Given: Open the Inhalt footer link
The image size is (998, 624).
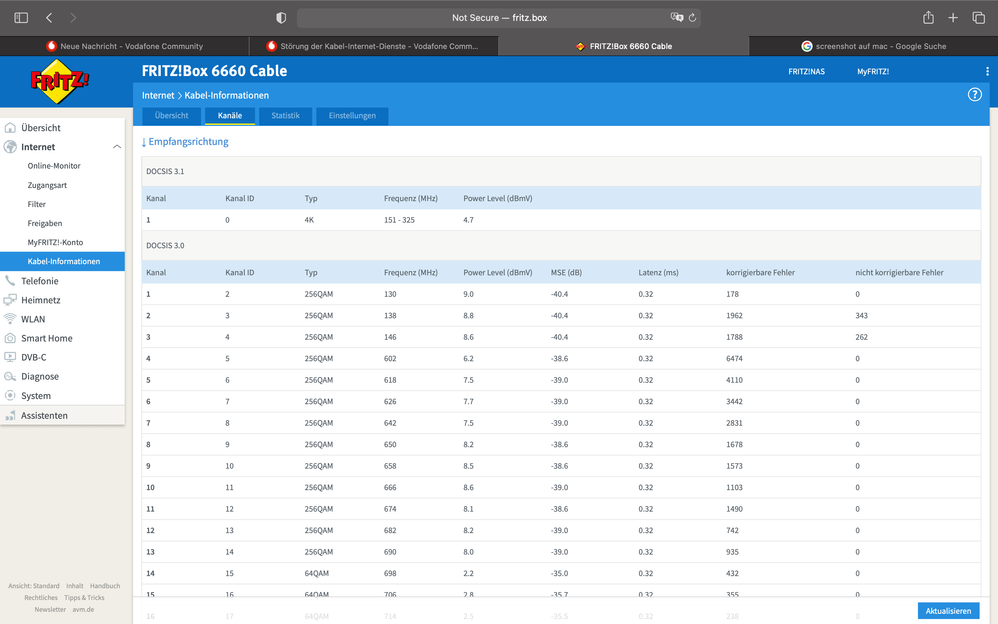Looking at the screenshot, I should tap(74, 586).
